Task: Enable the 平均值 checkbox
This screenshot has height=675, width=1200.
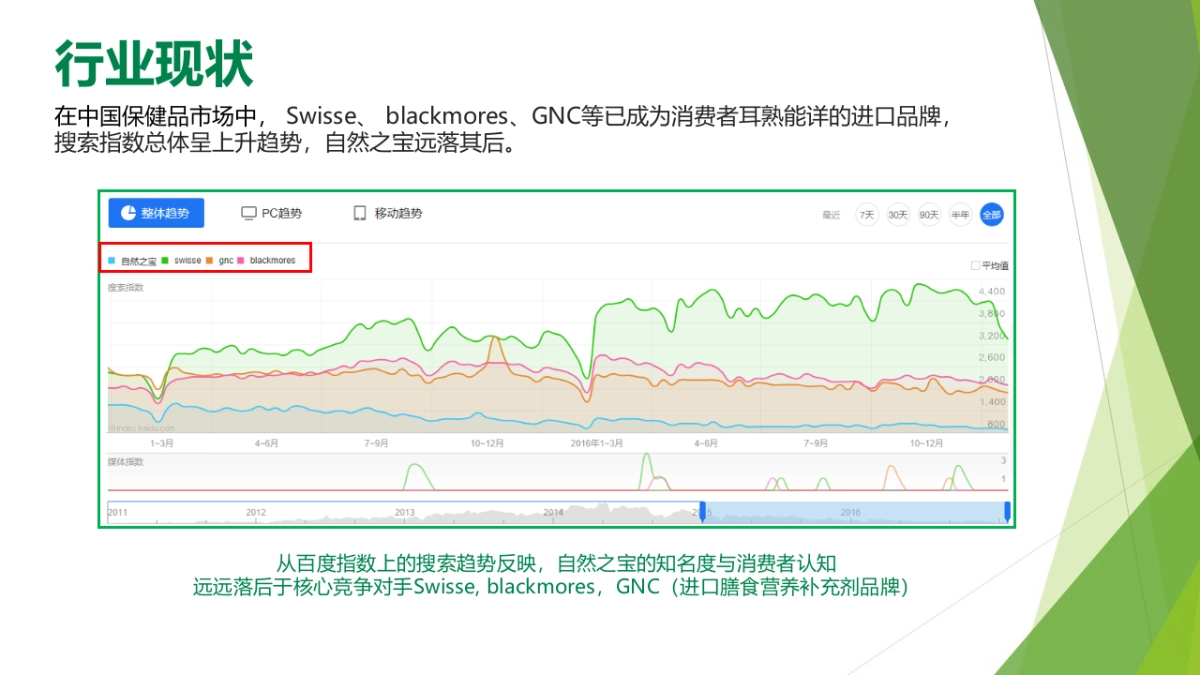Action: (975, 265)
